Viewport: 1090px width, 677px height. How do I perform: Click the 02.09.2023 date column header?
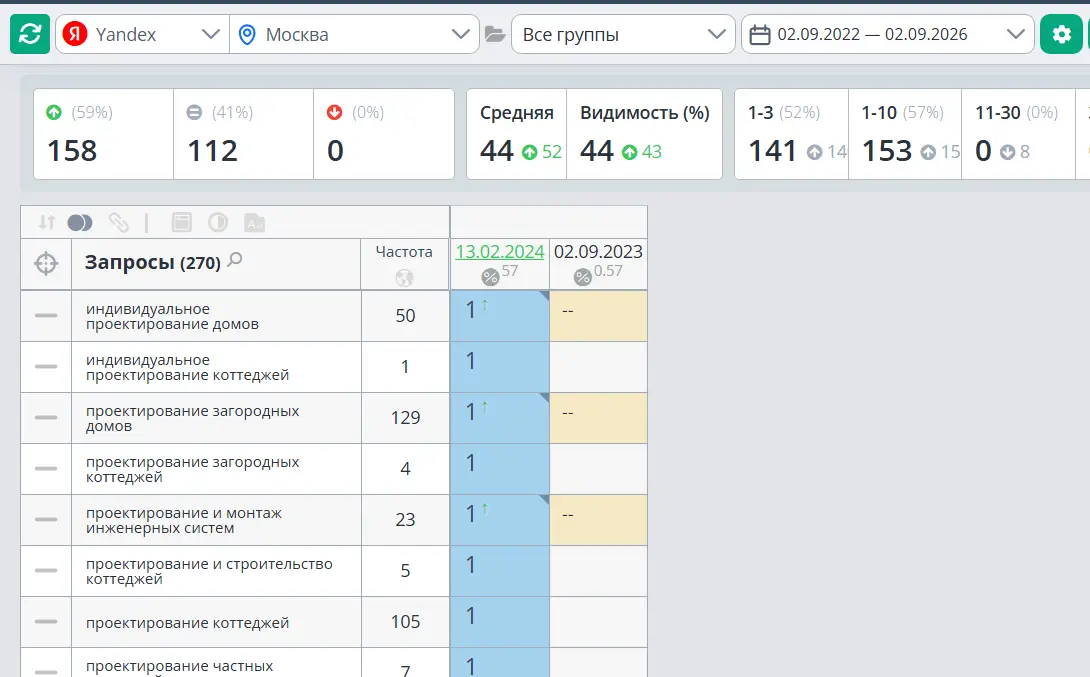(598, 252)
